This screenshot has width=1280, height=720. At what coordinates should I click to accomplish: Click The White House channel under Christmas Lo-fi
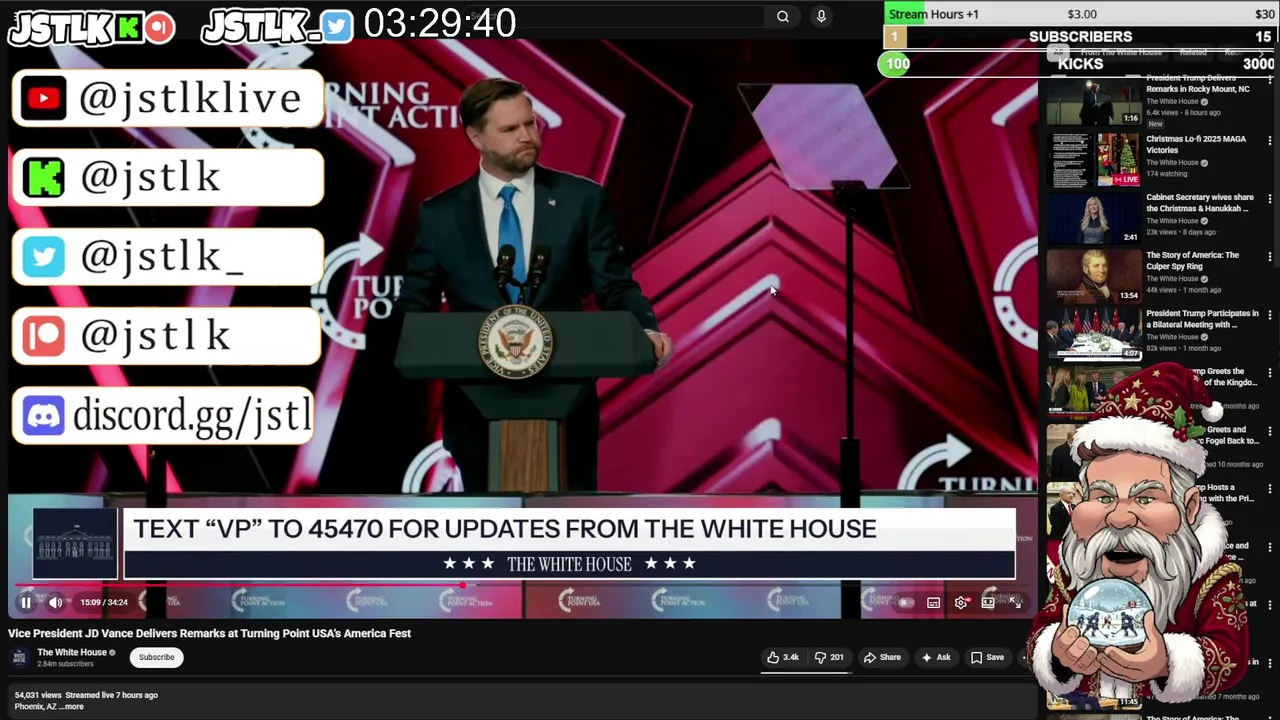(1172, 162)
